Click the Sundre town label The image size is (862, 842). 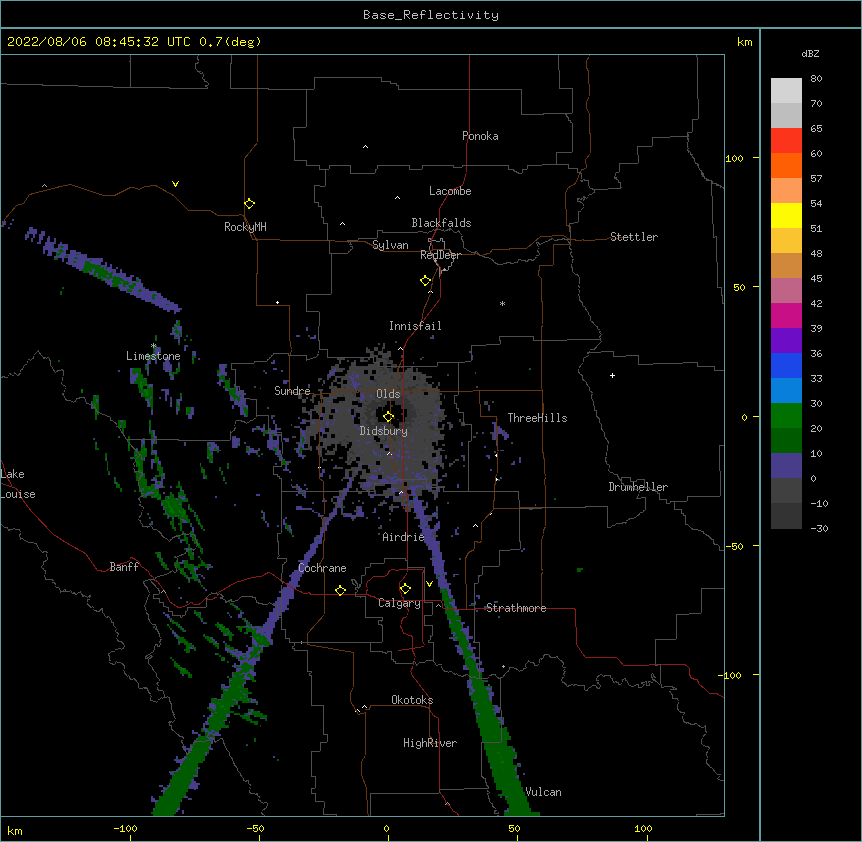point(292,391)
